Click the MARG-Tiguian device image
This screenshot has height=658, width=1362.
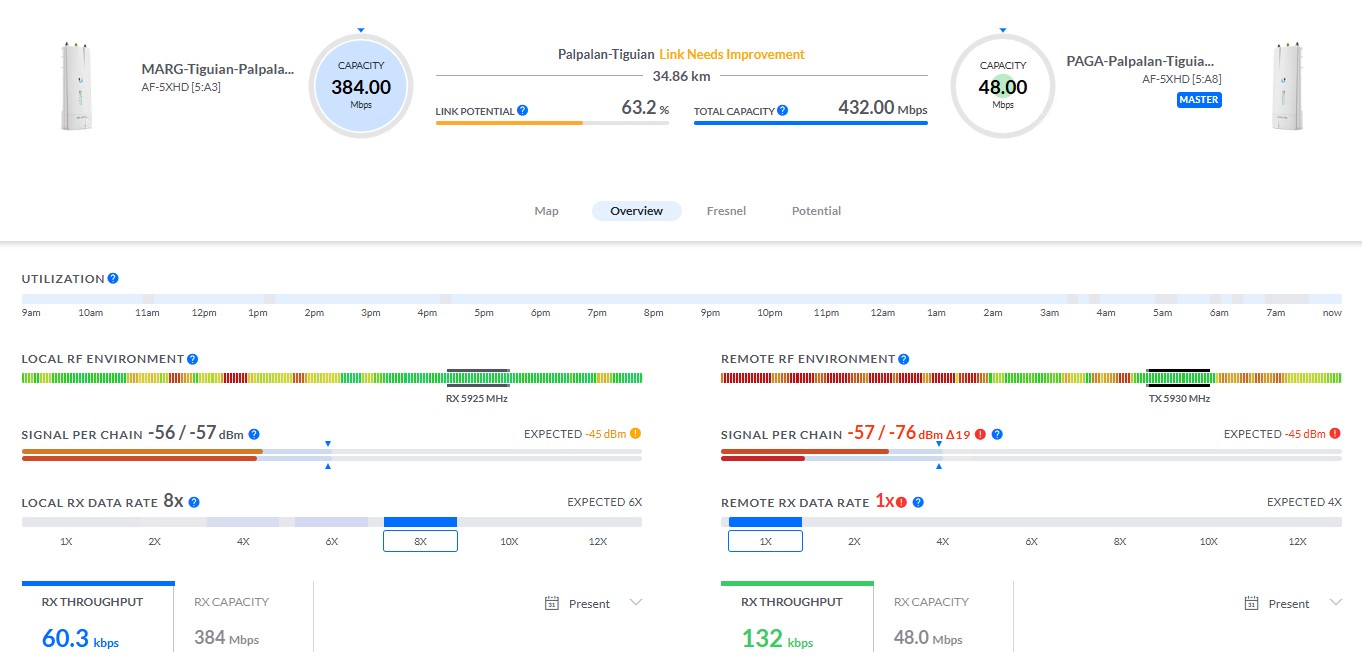[x=71, y=86]
